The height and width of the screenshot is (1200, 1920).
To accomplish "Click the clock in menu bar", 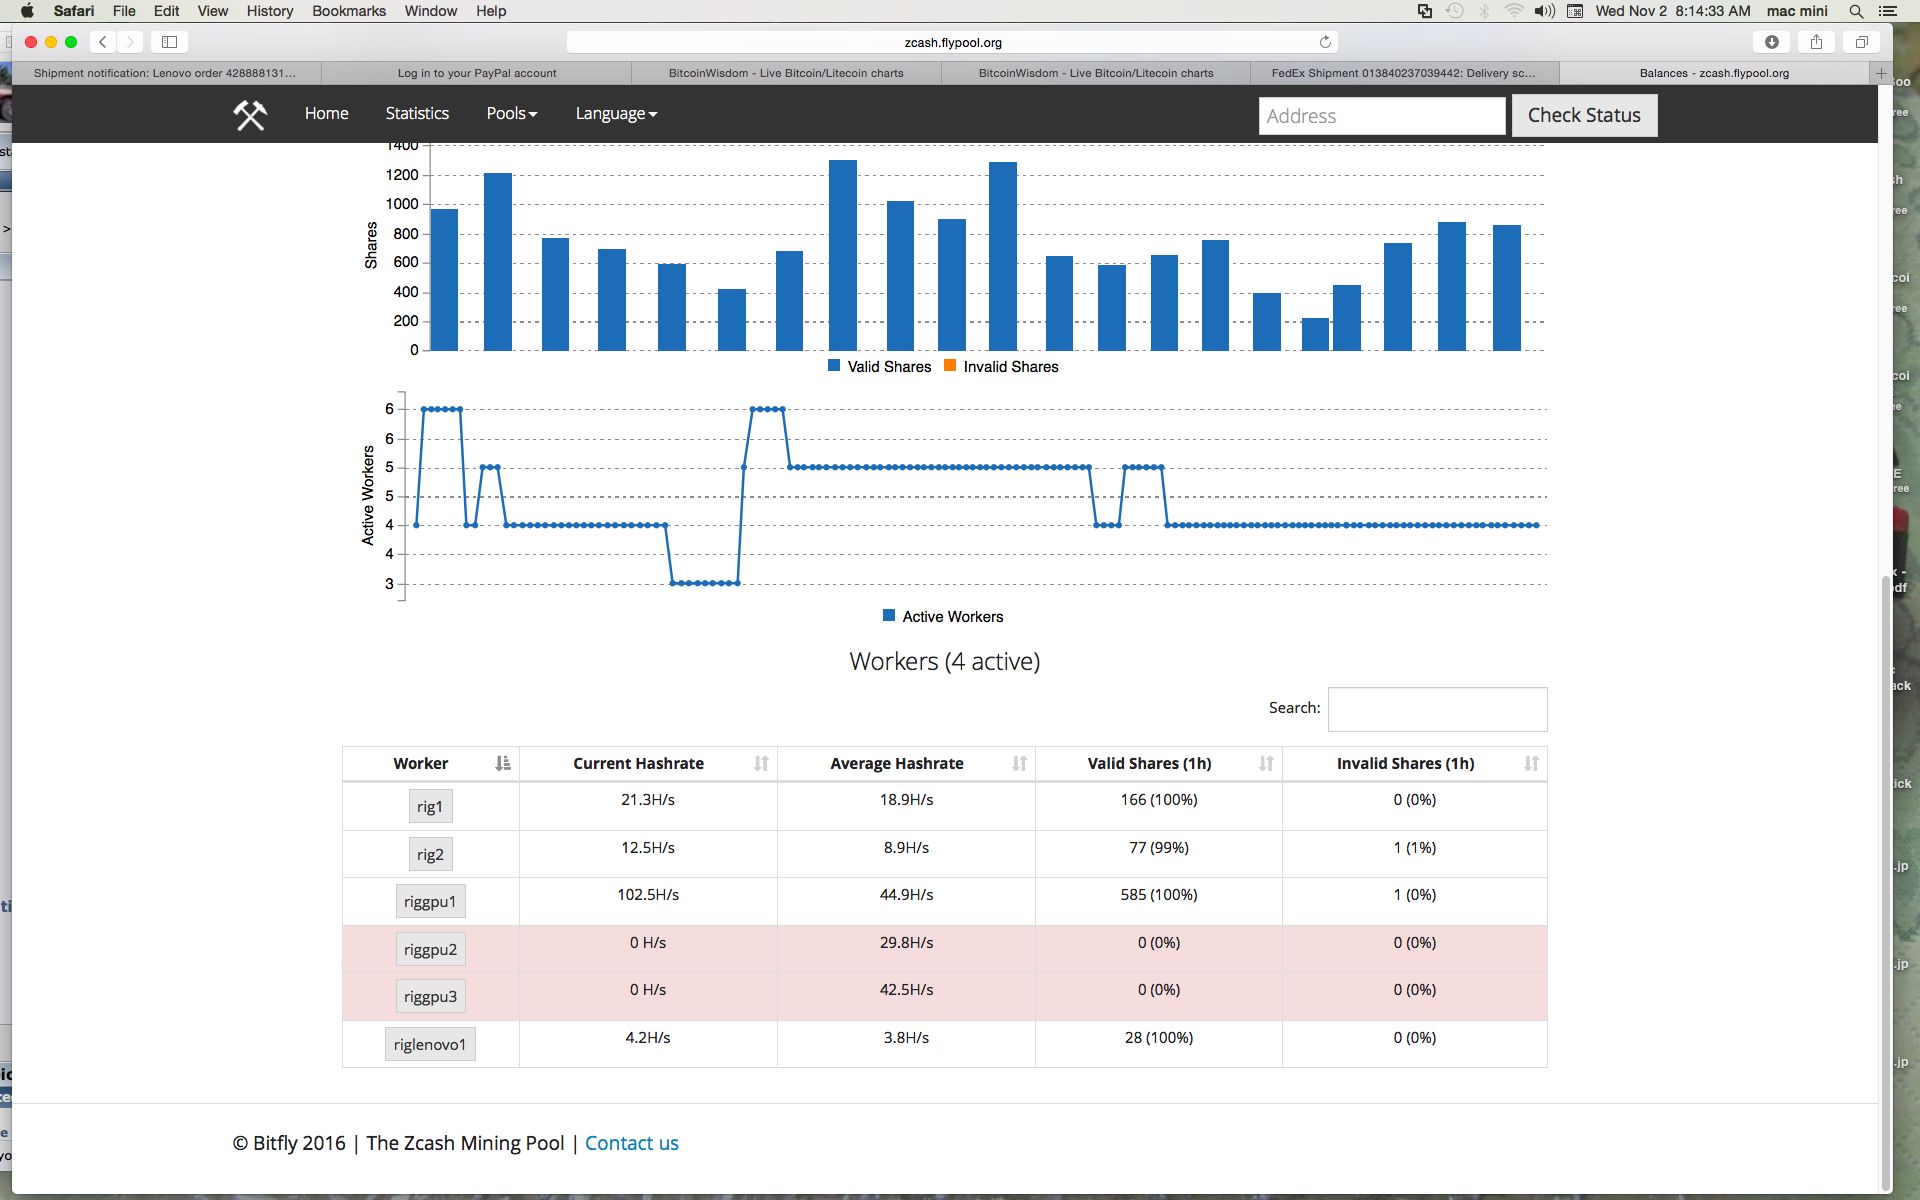I will click(1673, 11).
